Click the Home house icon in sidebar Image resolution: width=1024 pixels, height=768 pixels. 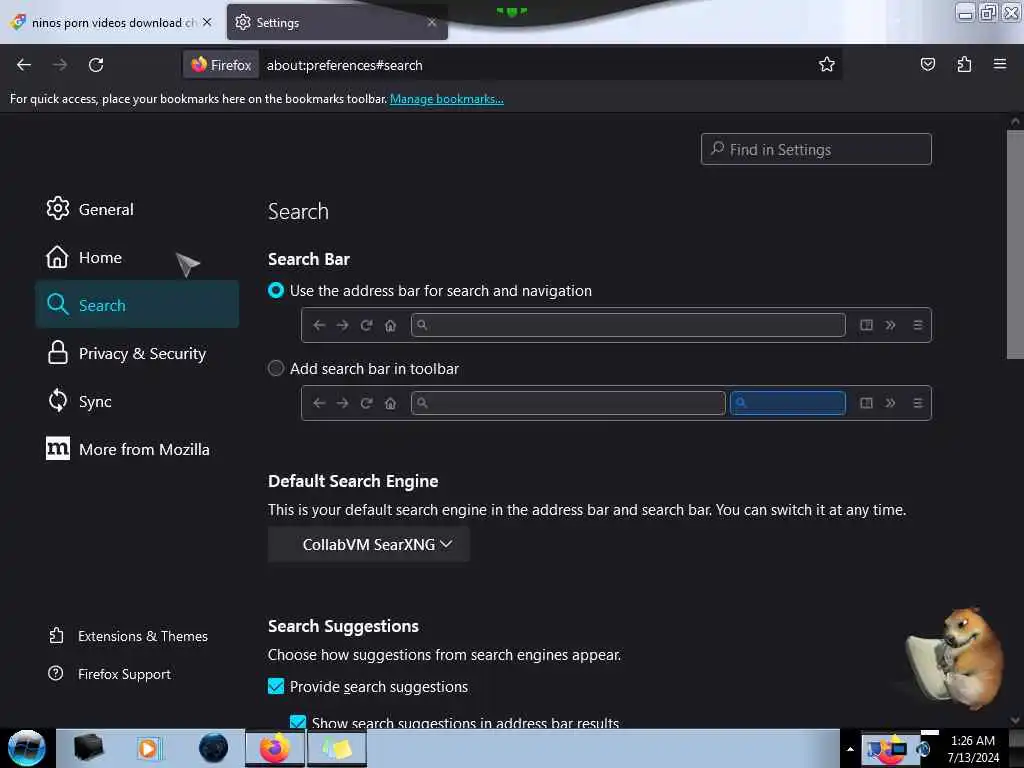[x=57, y=257]
